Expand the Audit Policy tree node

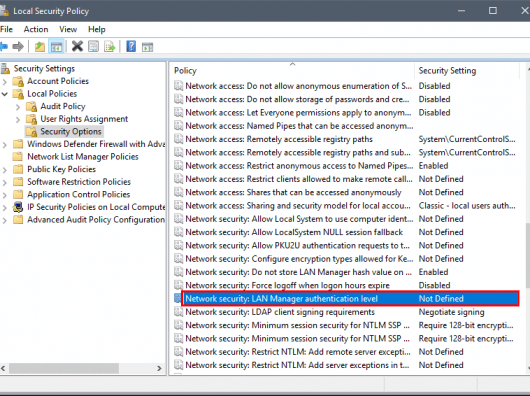pyautogui.click(x=18, y=107)
